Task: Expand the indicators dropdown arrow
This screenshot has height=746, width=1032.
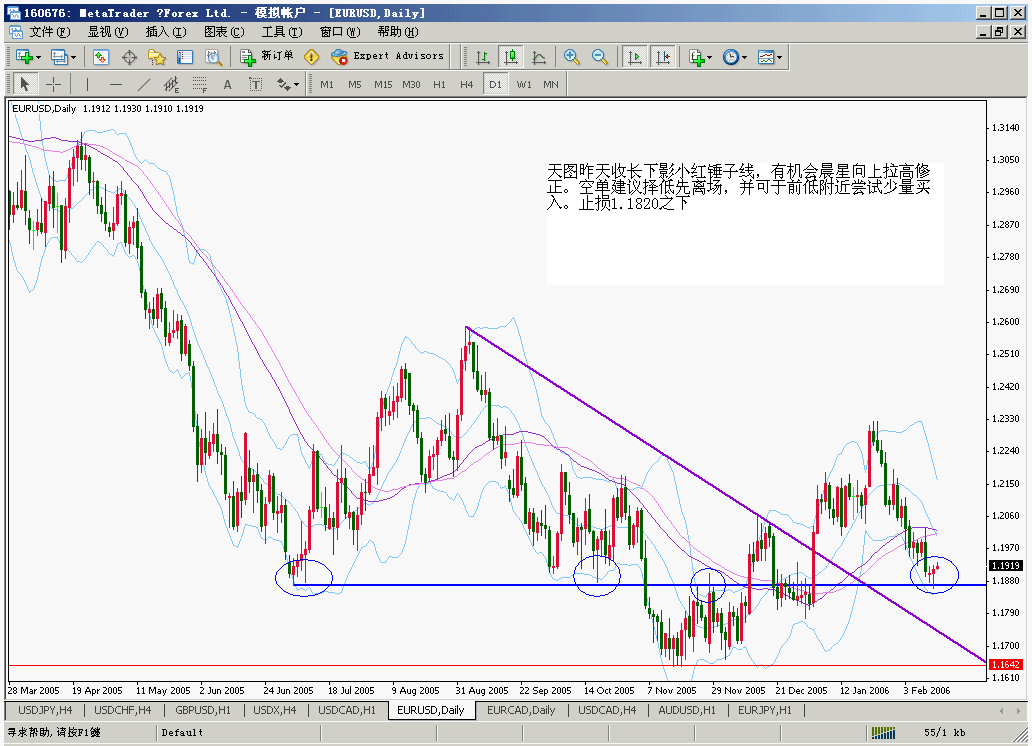Action: coord(710,58)
